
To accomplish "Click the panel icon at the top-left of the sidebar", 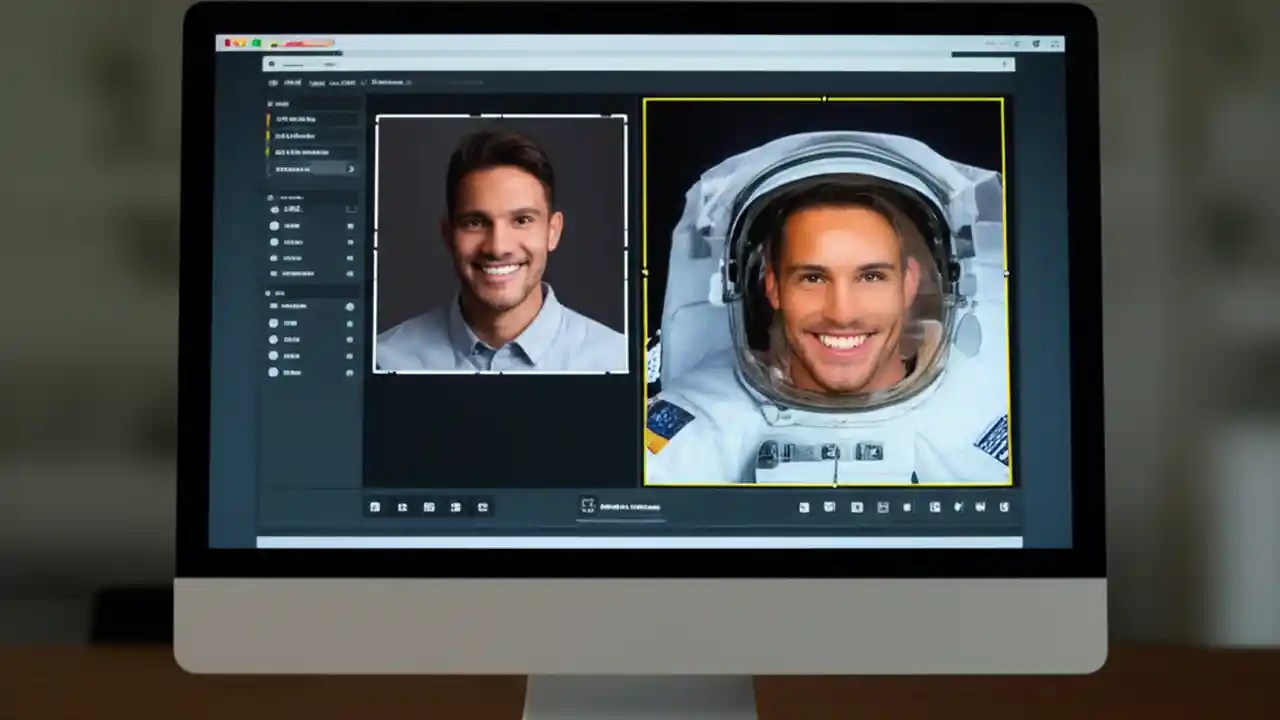I will 272,101.
